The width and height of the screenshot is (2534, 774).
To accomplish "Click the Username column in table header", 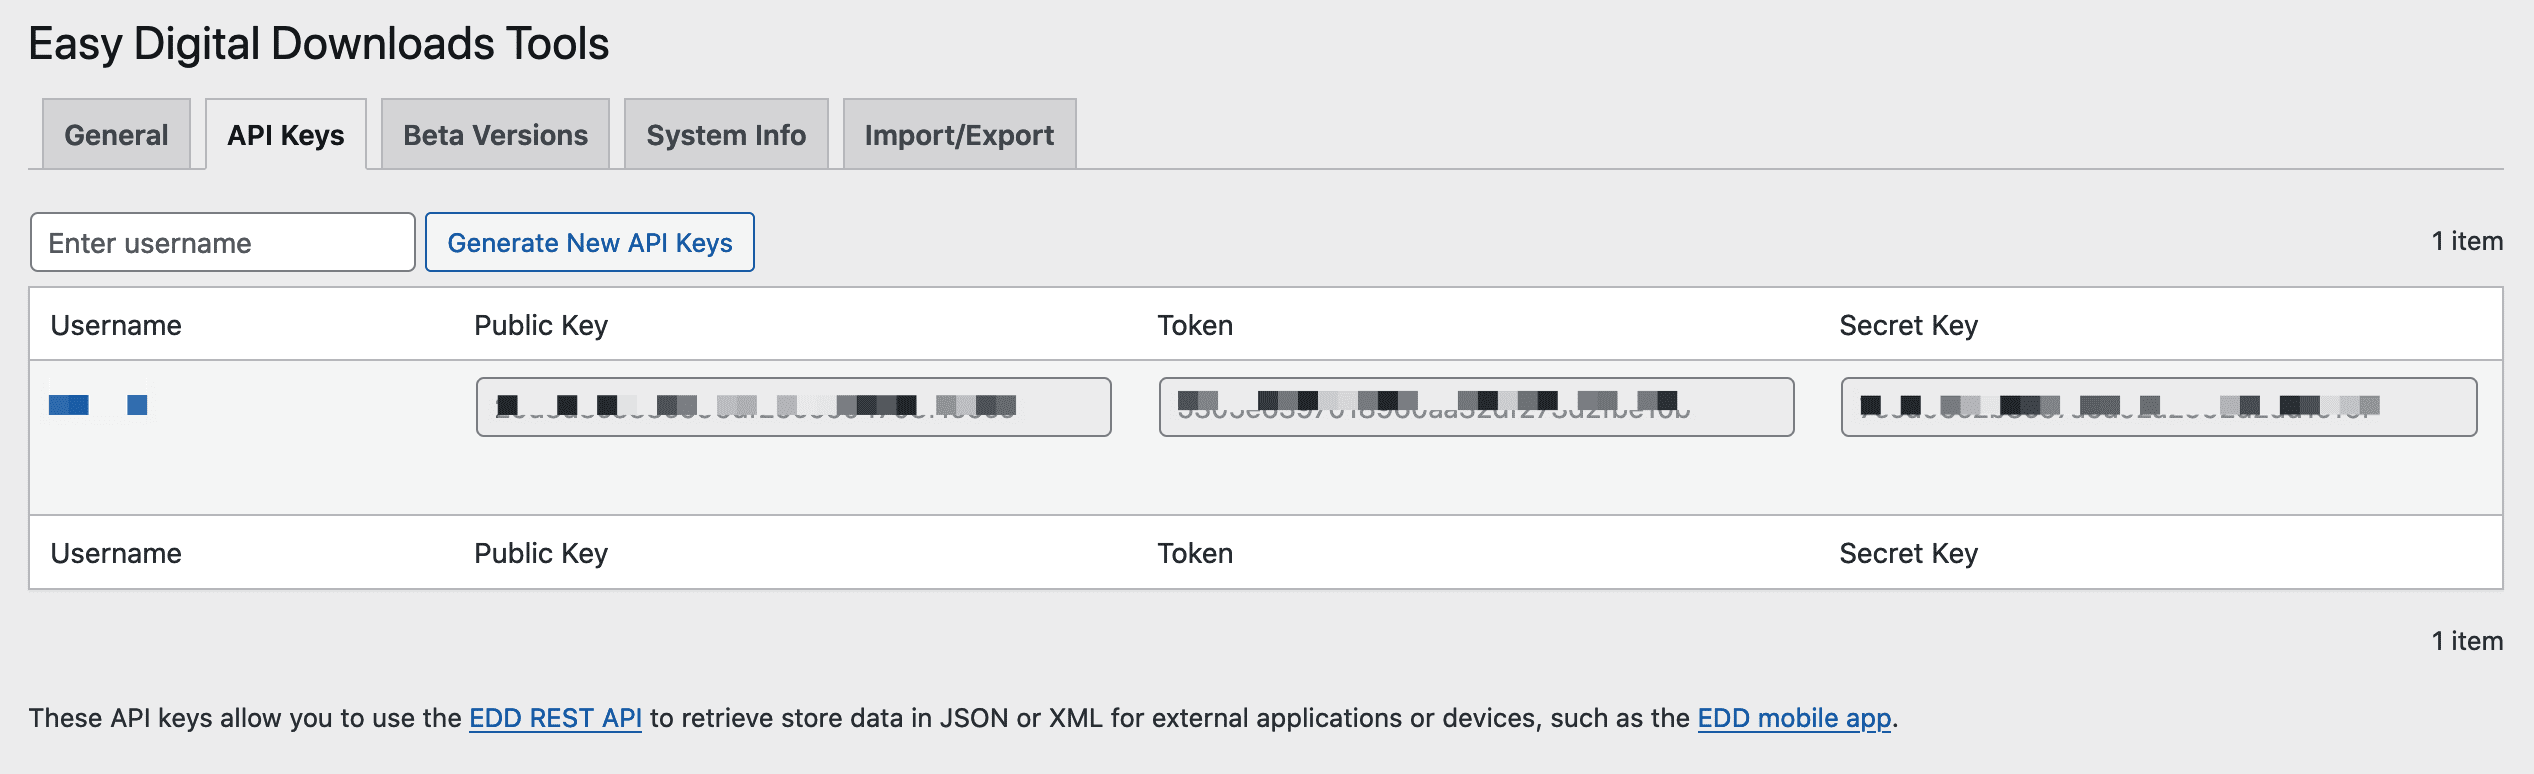I will (x=116, y=325).
